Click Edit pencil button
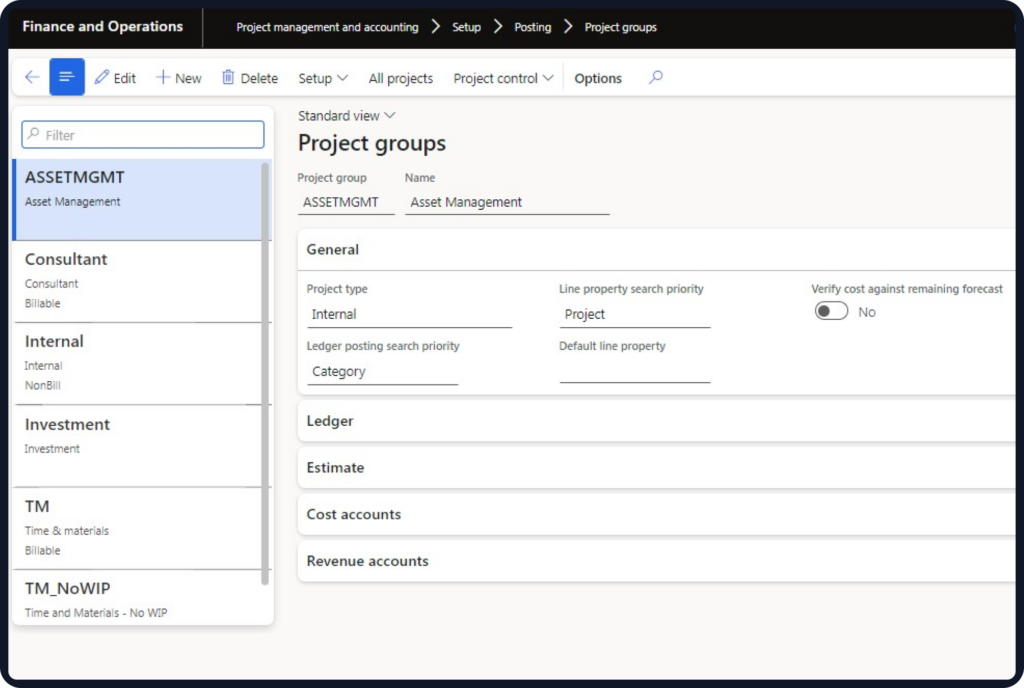 pyautogui.click(x=115, y=78)
